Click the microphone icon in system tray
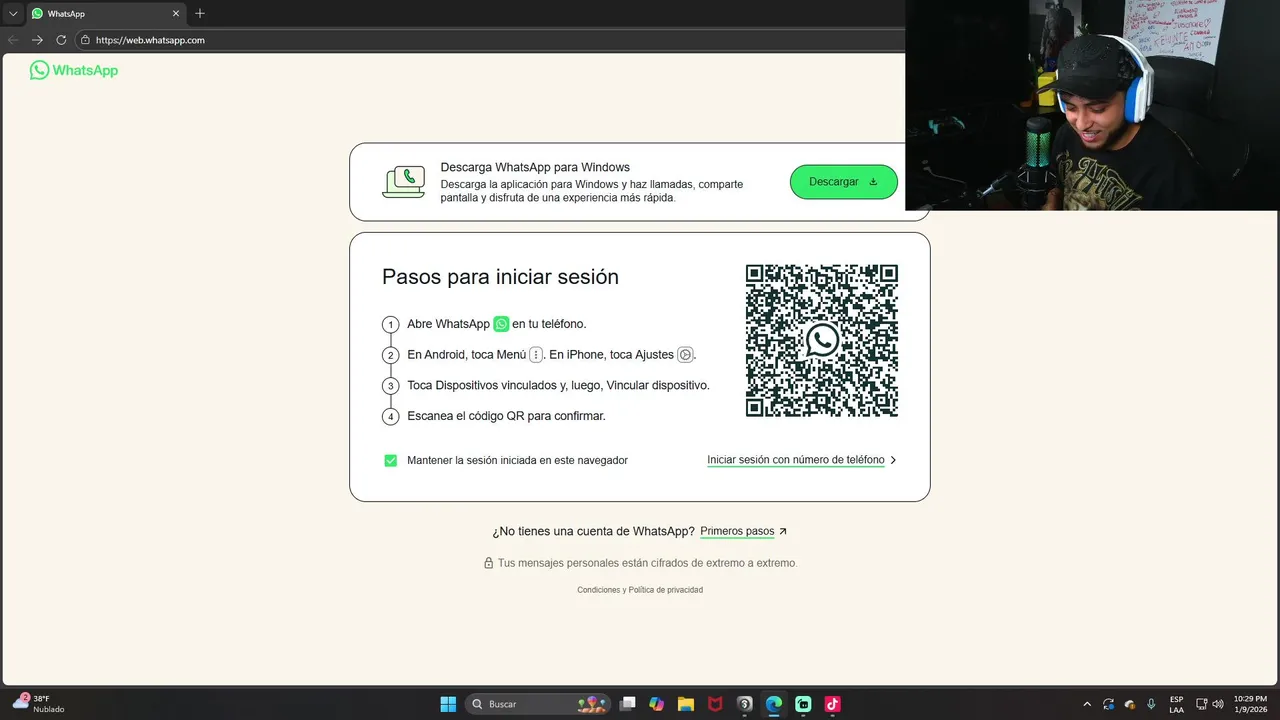 click(1151, 704)
